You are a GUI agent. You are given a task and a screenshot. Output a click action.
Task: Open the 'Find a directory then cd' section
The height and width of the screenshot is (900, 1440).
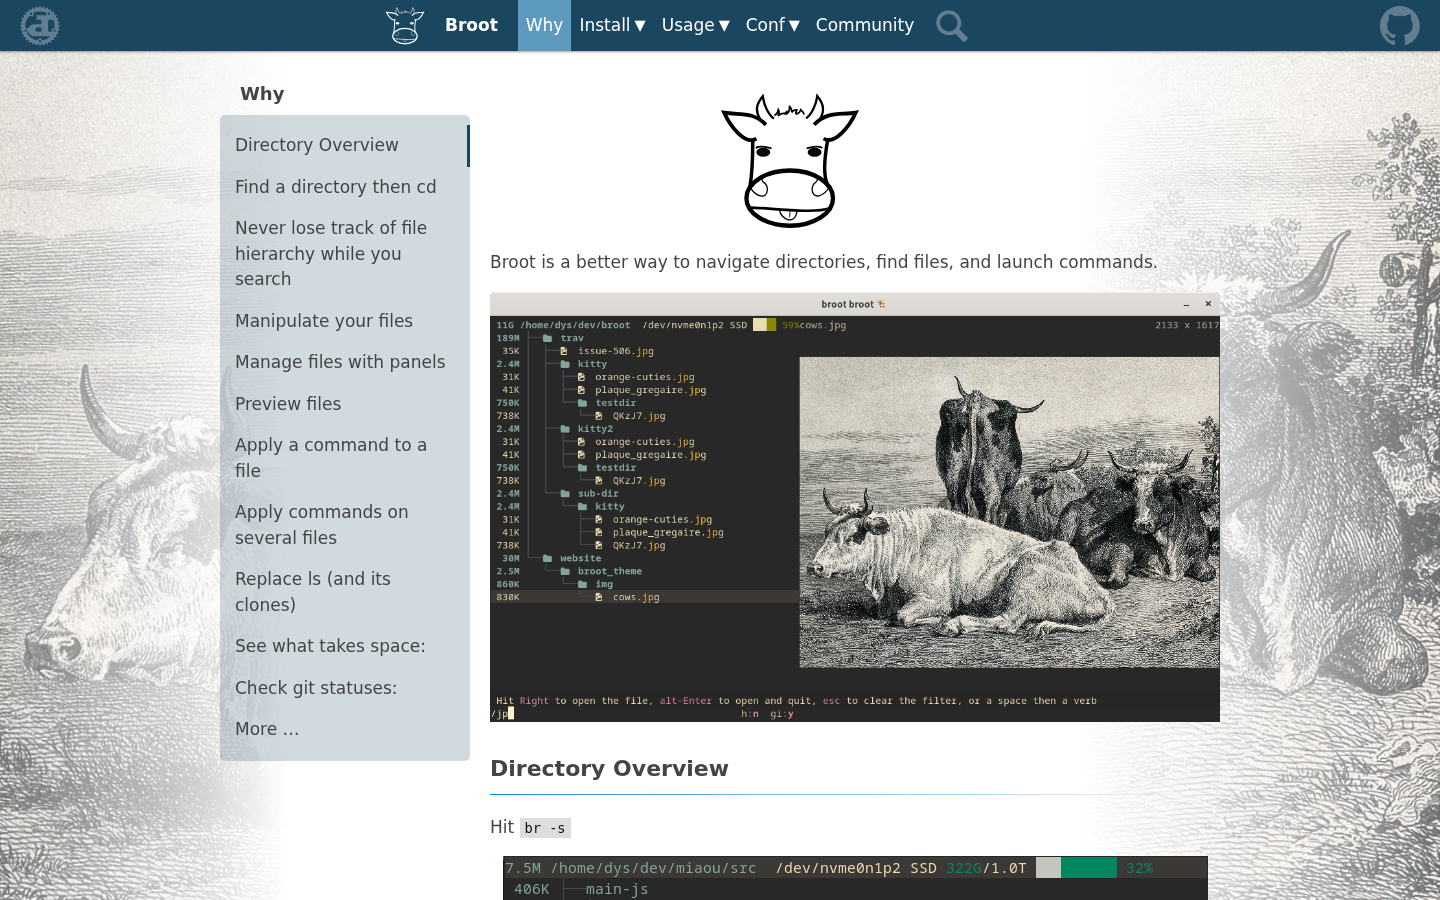pyautogui.click(x=345, y=187)
